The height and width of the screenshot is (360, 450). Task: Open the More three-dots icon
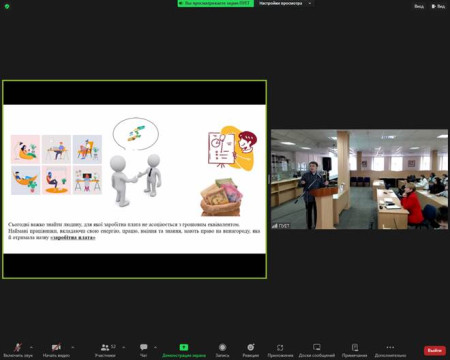pyautogui.click(x=390, y=347)
